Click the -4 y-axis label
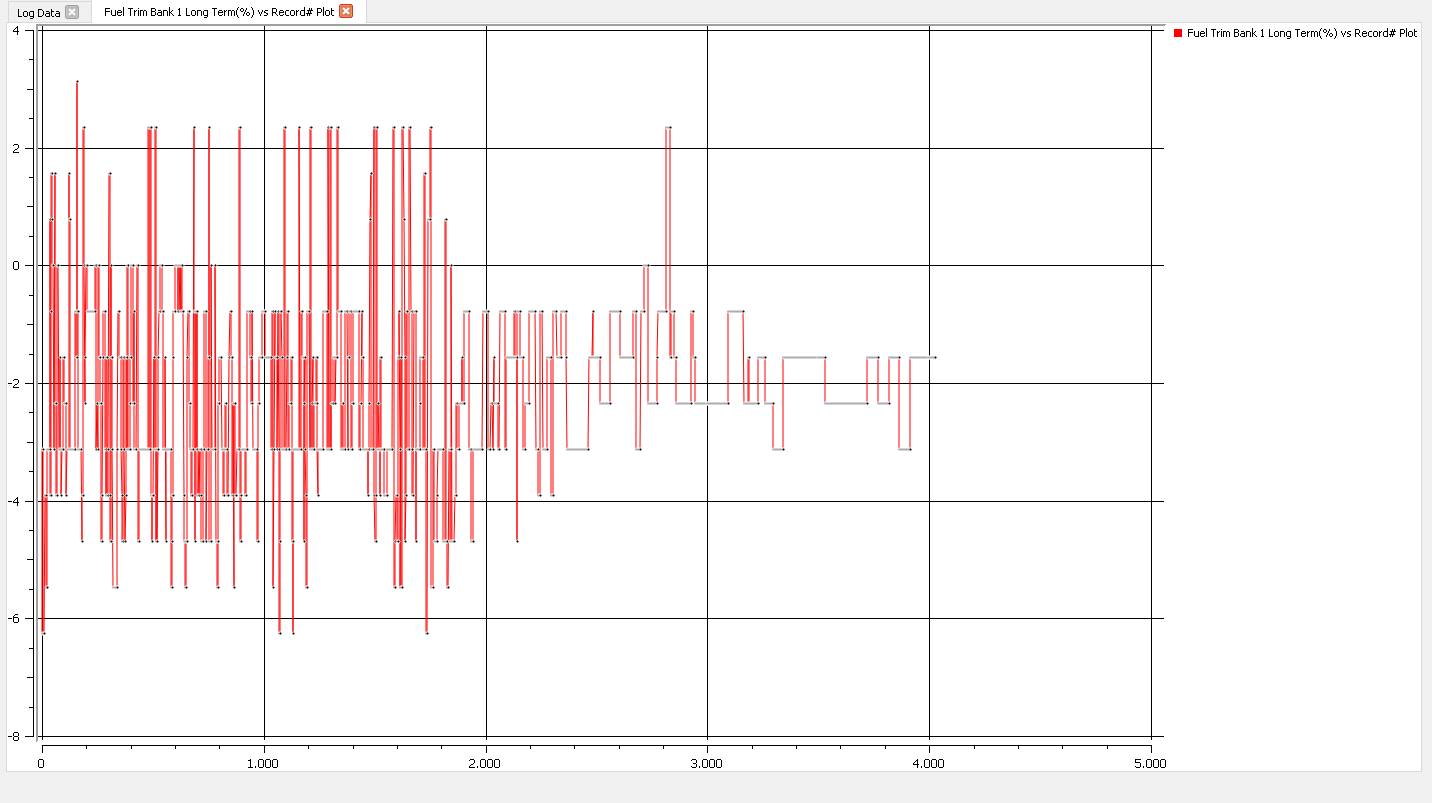Image resolution: width=1432 pixels, height=803 pixels. [x=15, y=501]
